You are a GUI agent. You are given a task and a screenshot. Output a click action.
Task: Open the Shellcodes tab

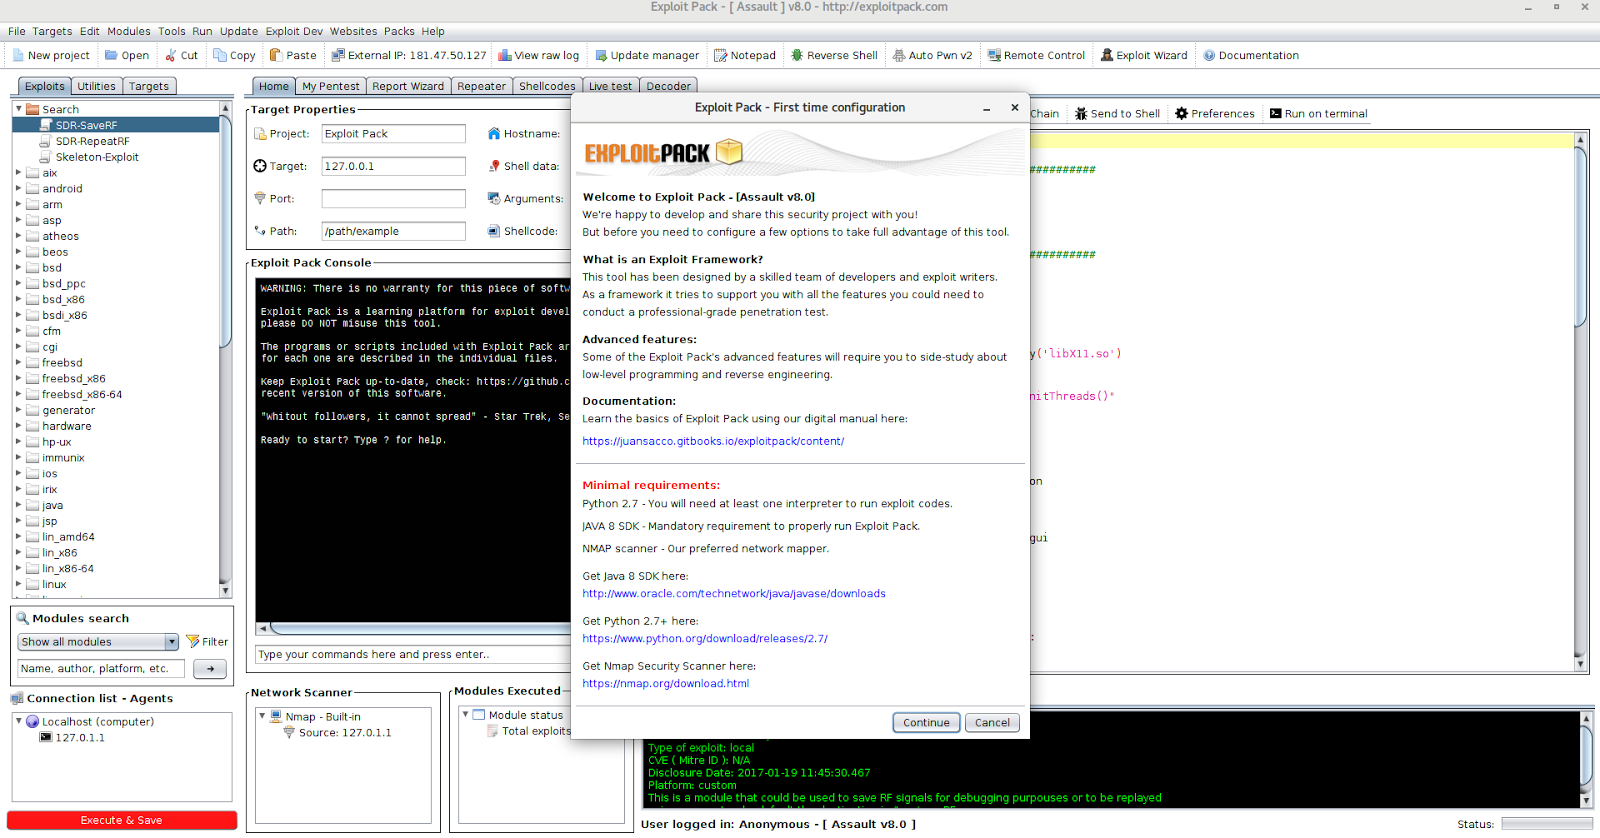pyautogui.click(x=547, y=86)
